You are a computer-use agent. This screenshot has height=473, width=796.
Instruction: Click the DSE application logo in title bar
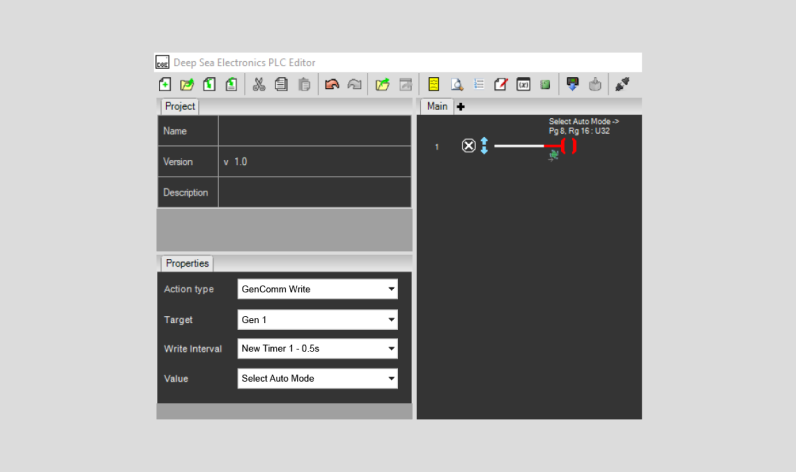coord(162,62)
